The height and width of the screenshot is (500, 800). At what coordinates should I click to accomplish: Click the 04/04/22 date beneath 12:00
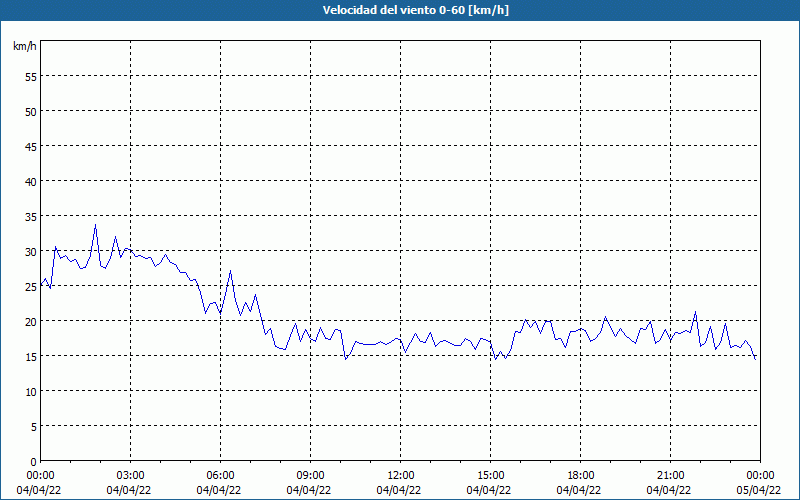point(399,490)
